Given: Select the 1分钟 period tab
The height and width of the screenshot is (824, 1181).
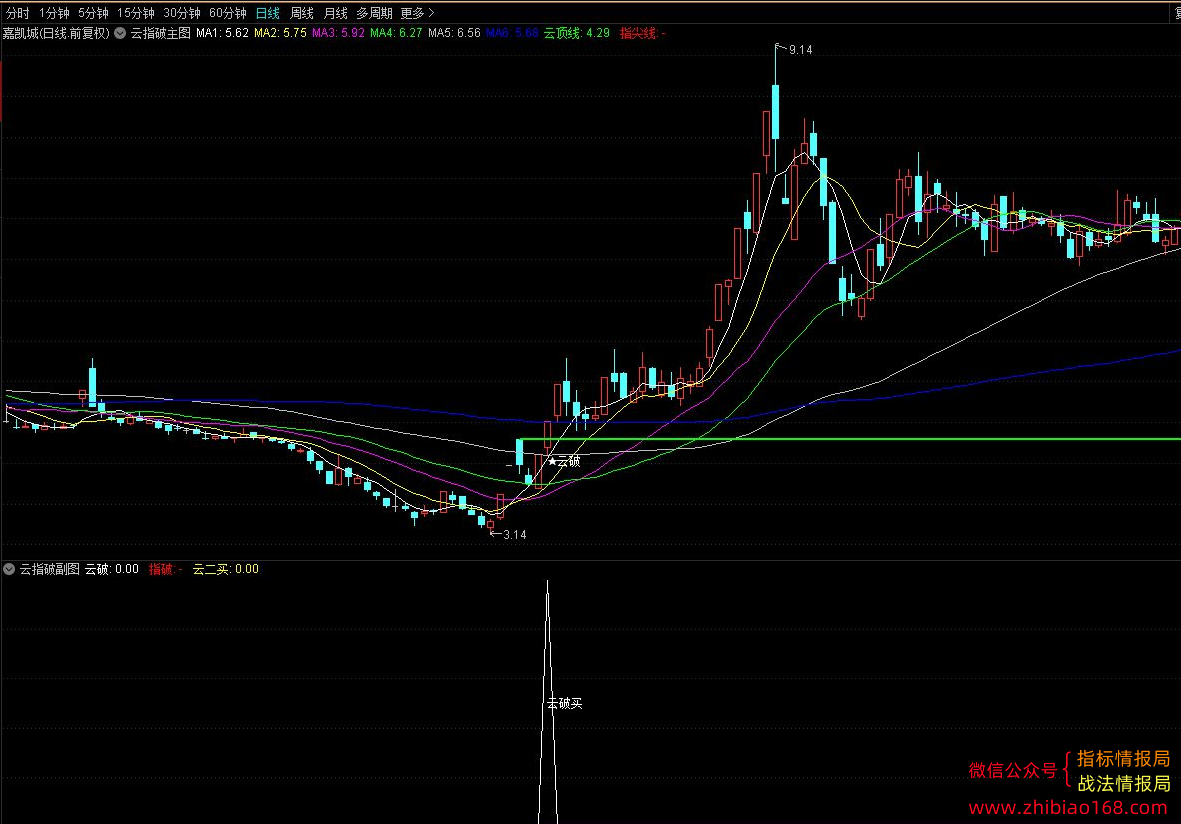Looking at the screenshot, I should (x=54, y=13).
